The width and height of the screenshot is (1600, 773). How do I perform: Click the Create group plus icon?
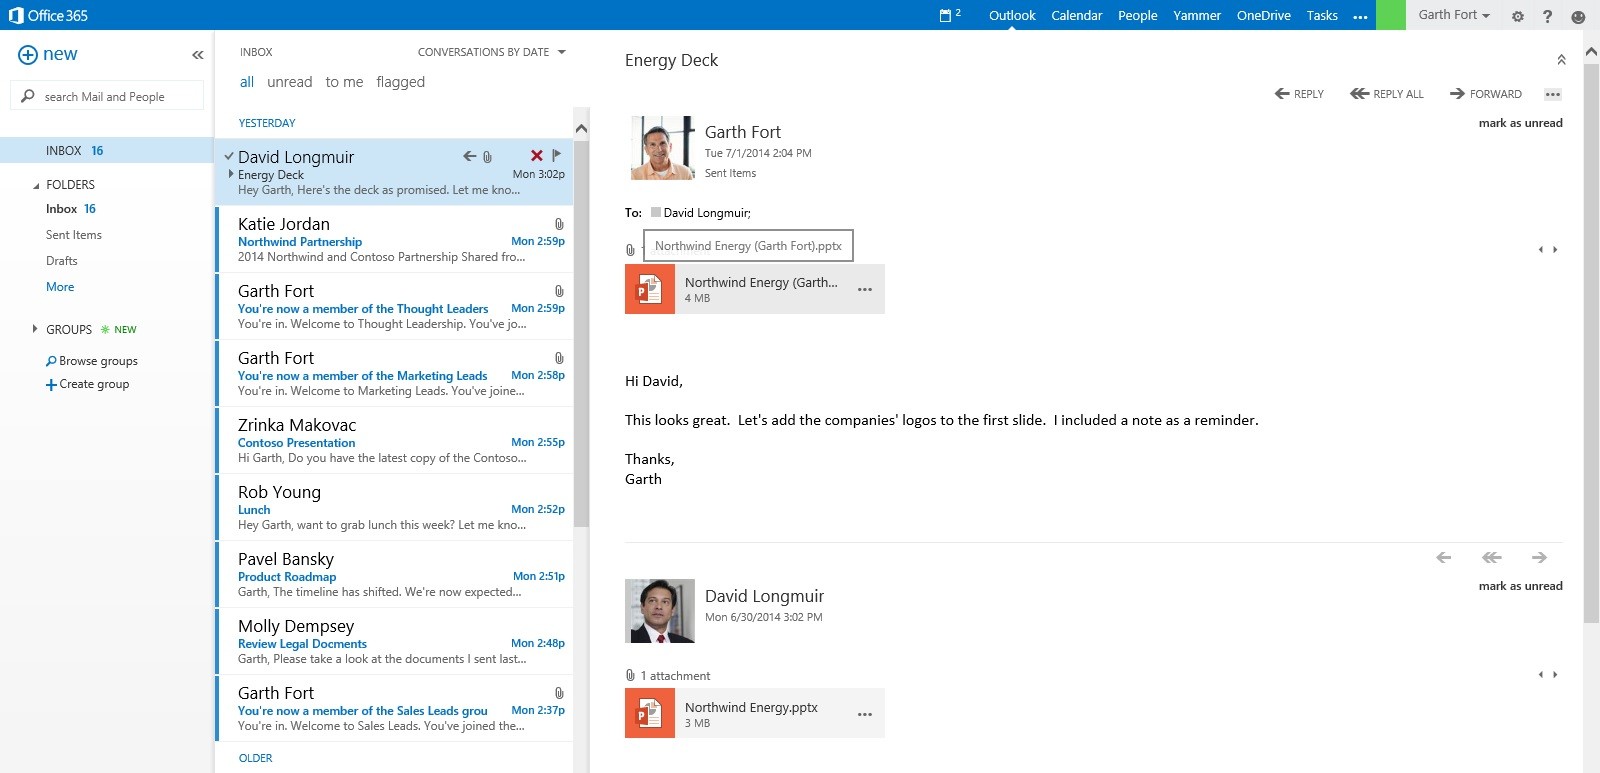click(51, 385)
